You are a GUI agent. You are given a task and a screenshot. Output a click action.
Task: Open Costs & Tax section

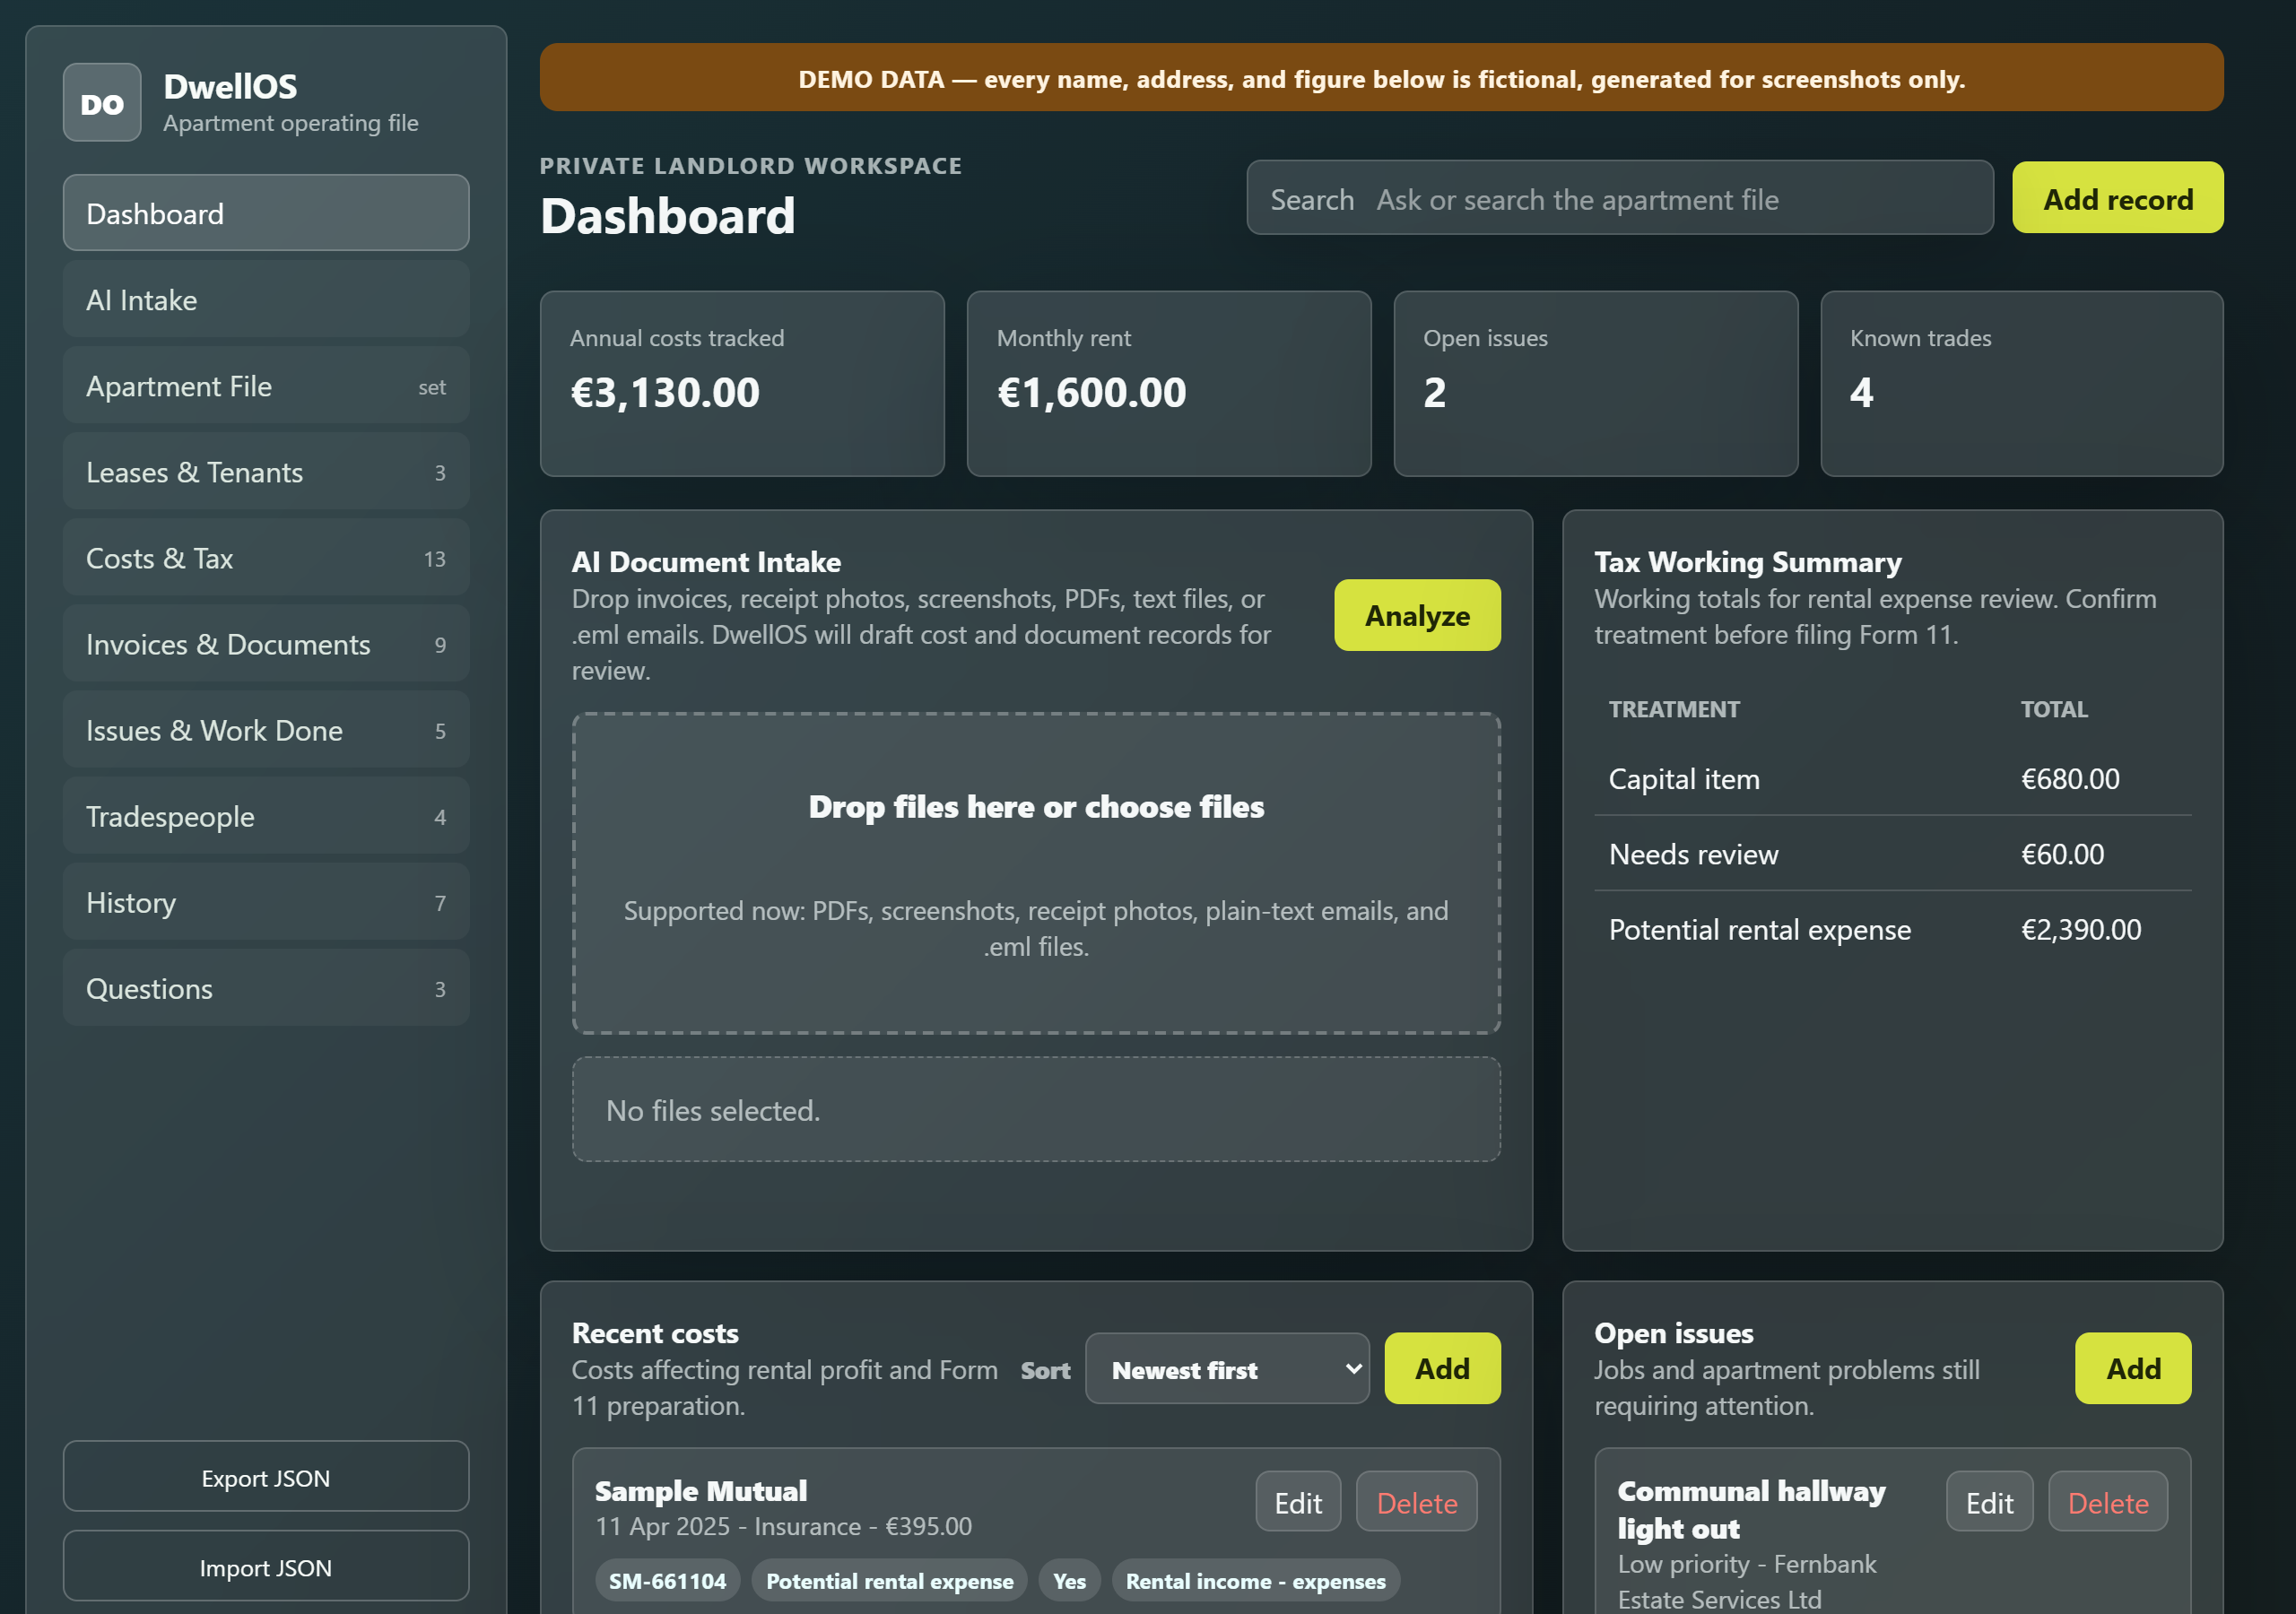pos(266,557)
